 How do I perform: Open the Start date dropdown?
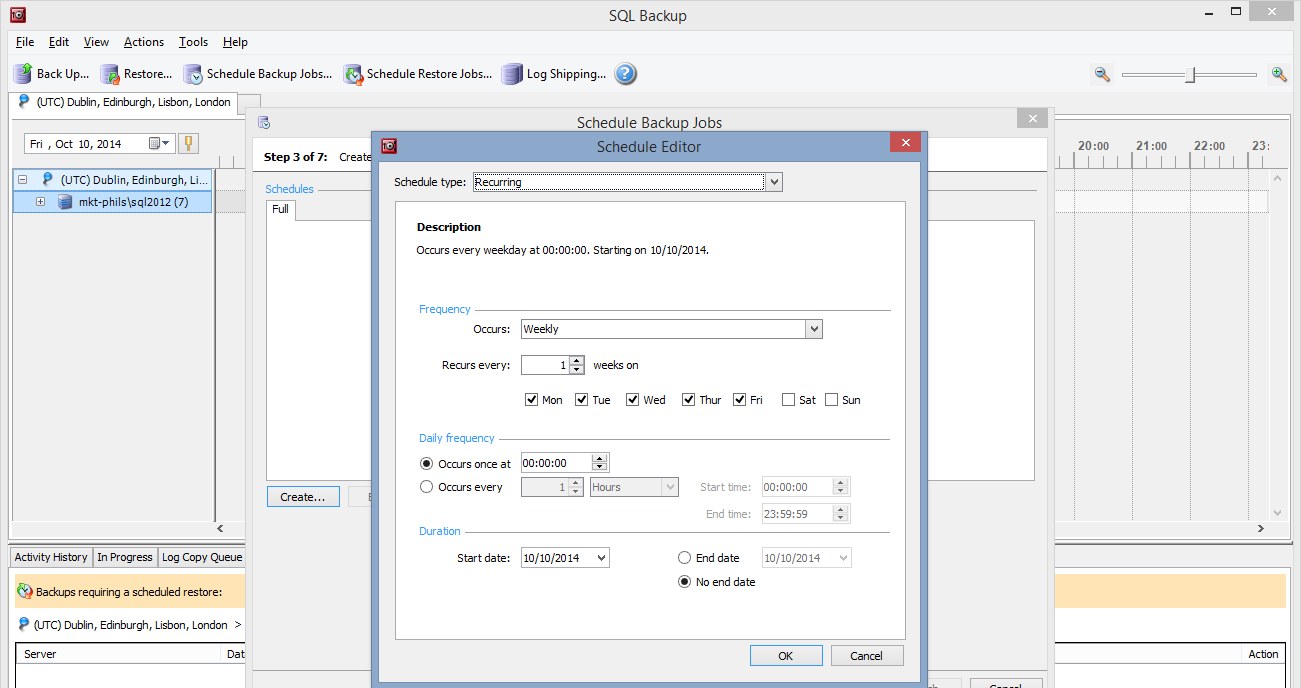coord(600,558)
